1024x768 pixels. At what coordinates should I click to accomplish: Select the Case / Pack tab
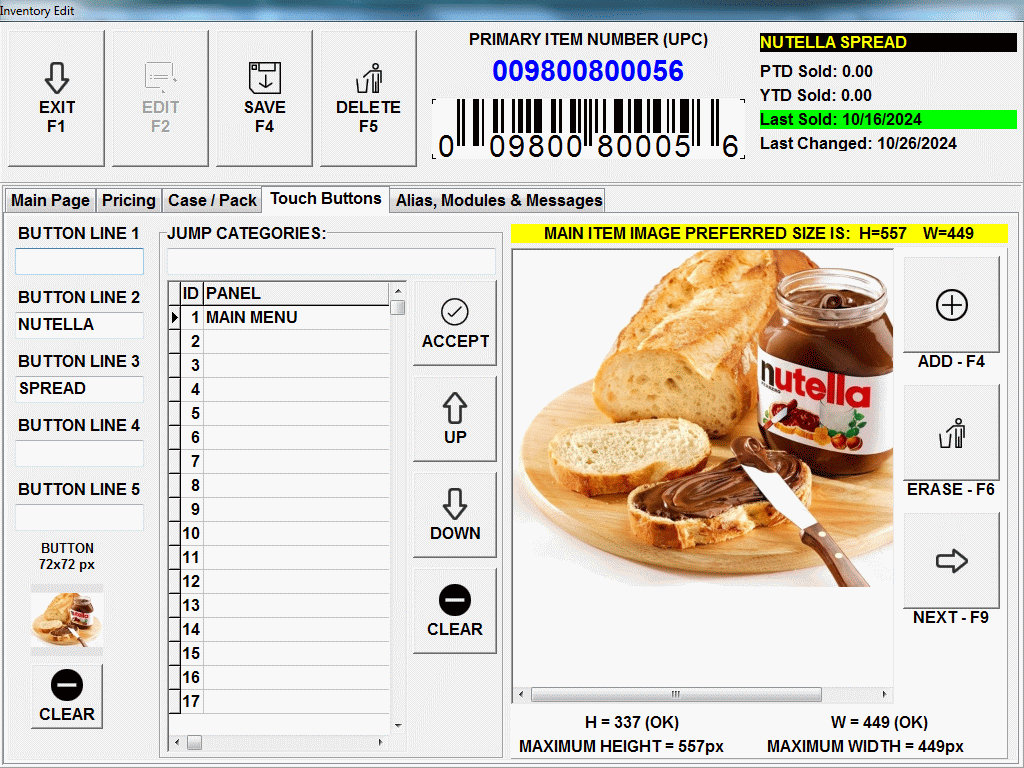click(x=212, y=200)
